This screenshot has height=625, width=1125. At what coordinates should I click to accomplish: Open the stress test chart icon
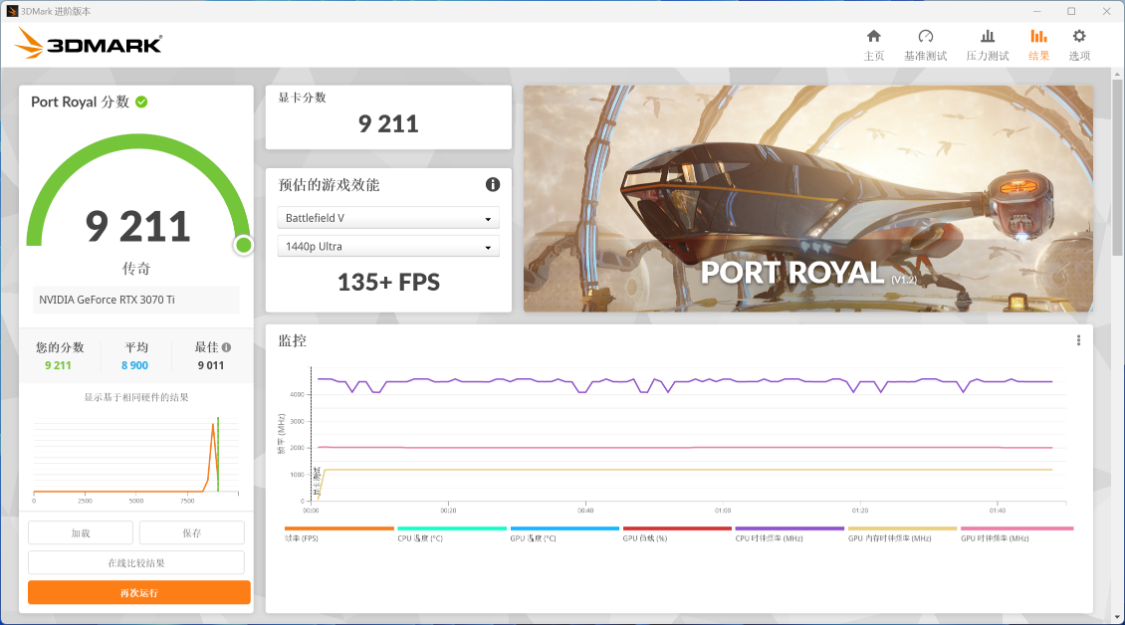click(x=987, y=37)
